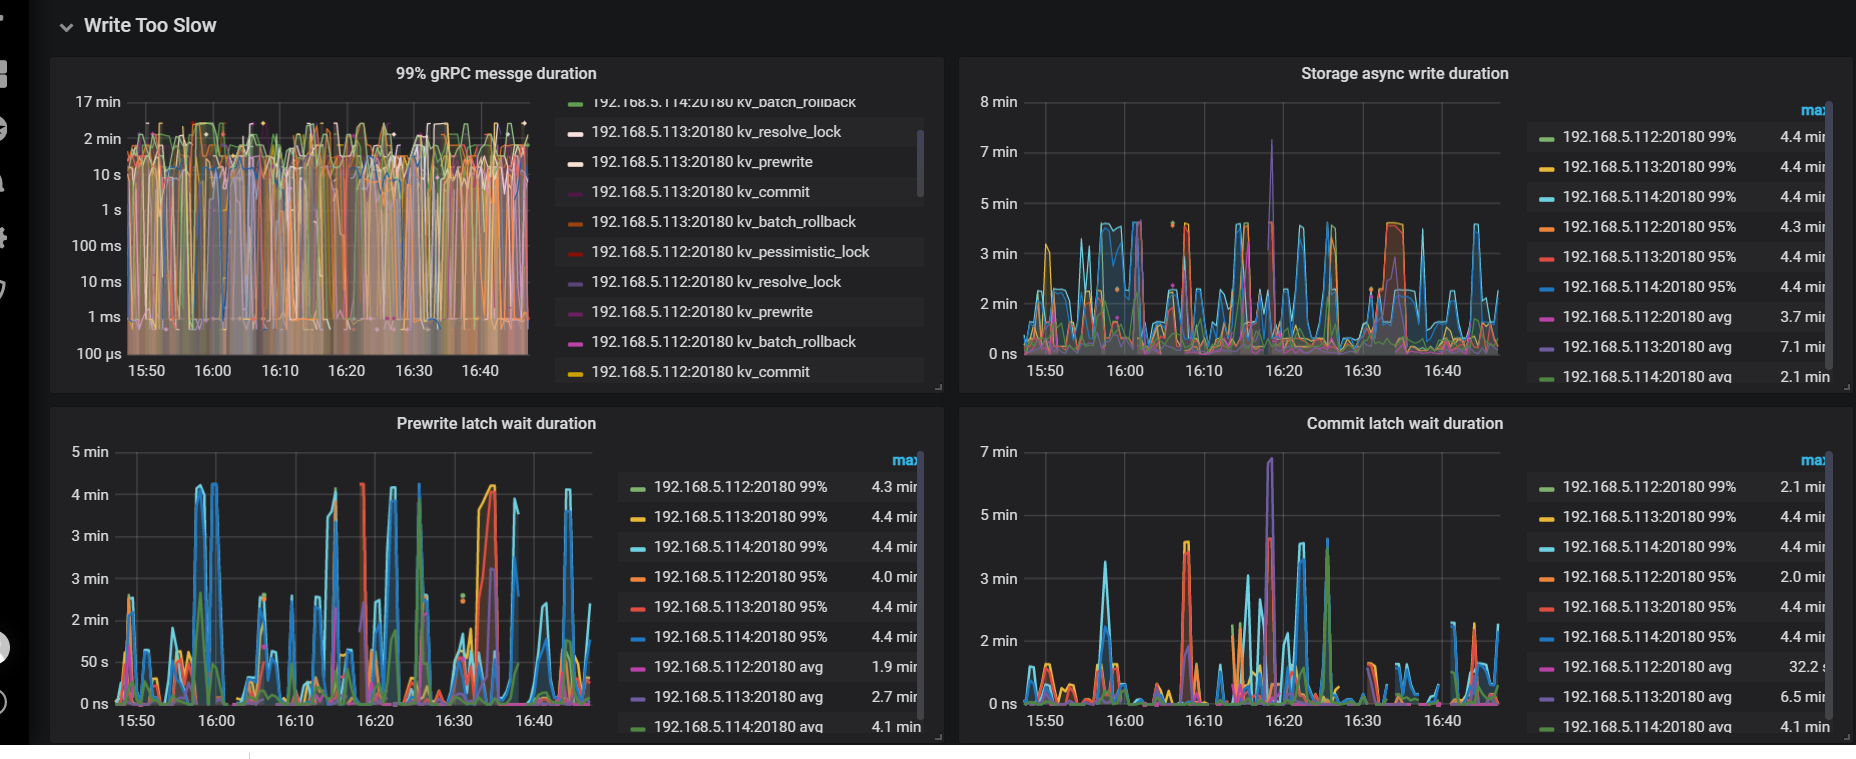1856x759 pixels.
Task: Toggle 192.168.5.113:20180 avg in Storage async write legend
Action: pos(1646,347)
